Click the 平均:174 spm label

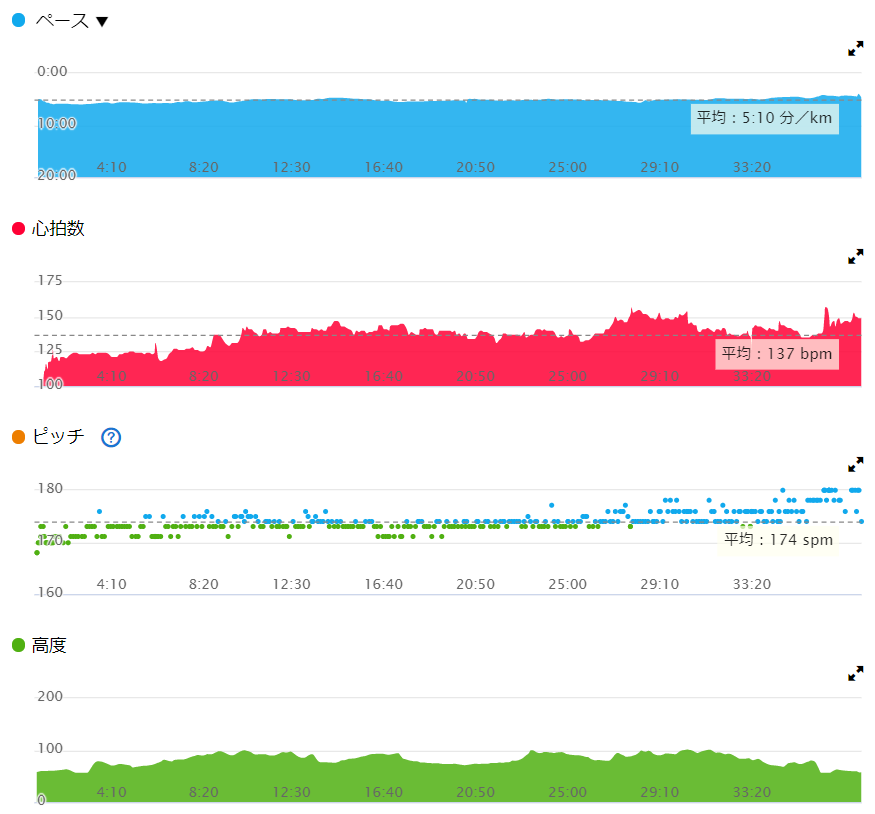[778, 540]
